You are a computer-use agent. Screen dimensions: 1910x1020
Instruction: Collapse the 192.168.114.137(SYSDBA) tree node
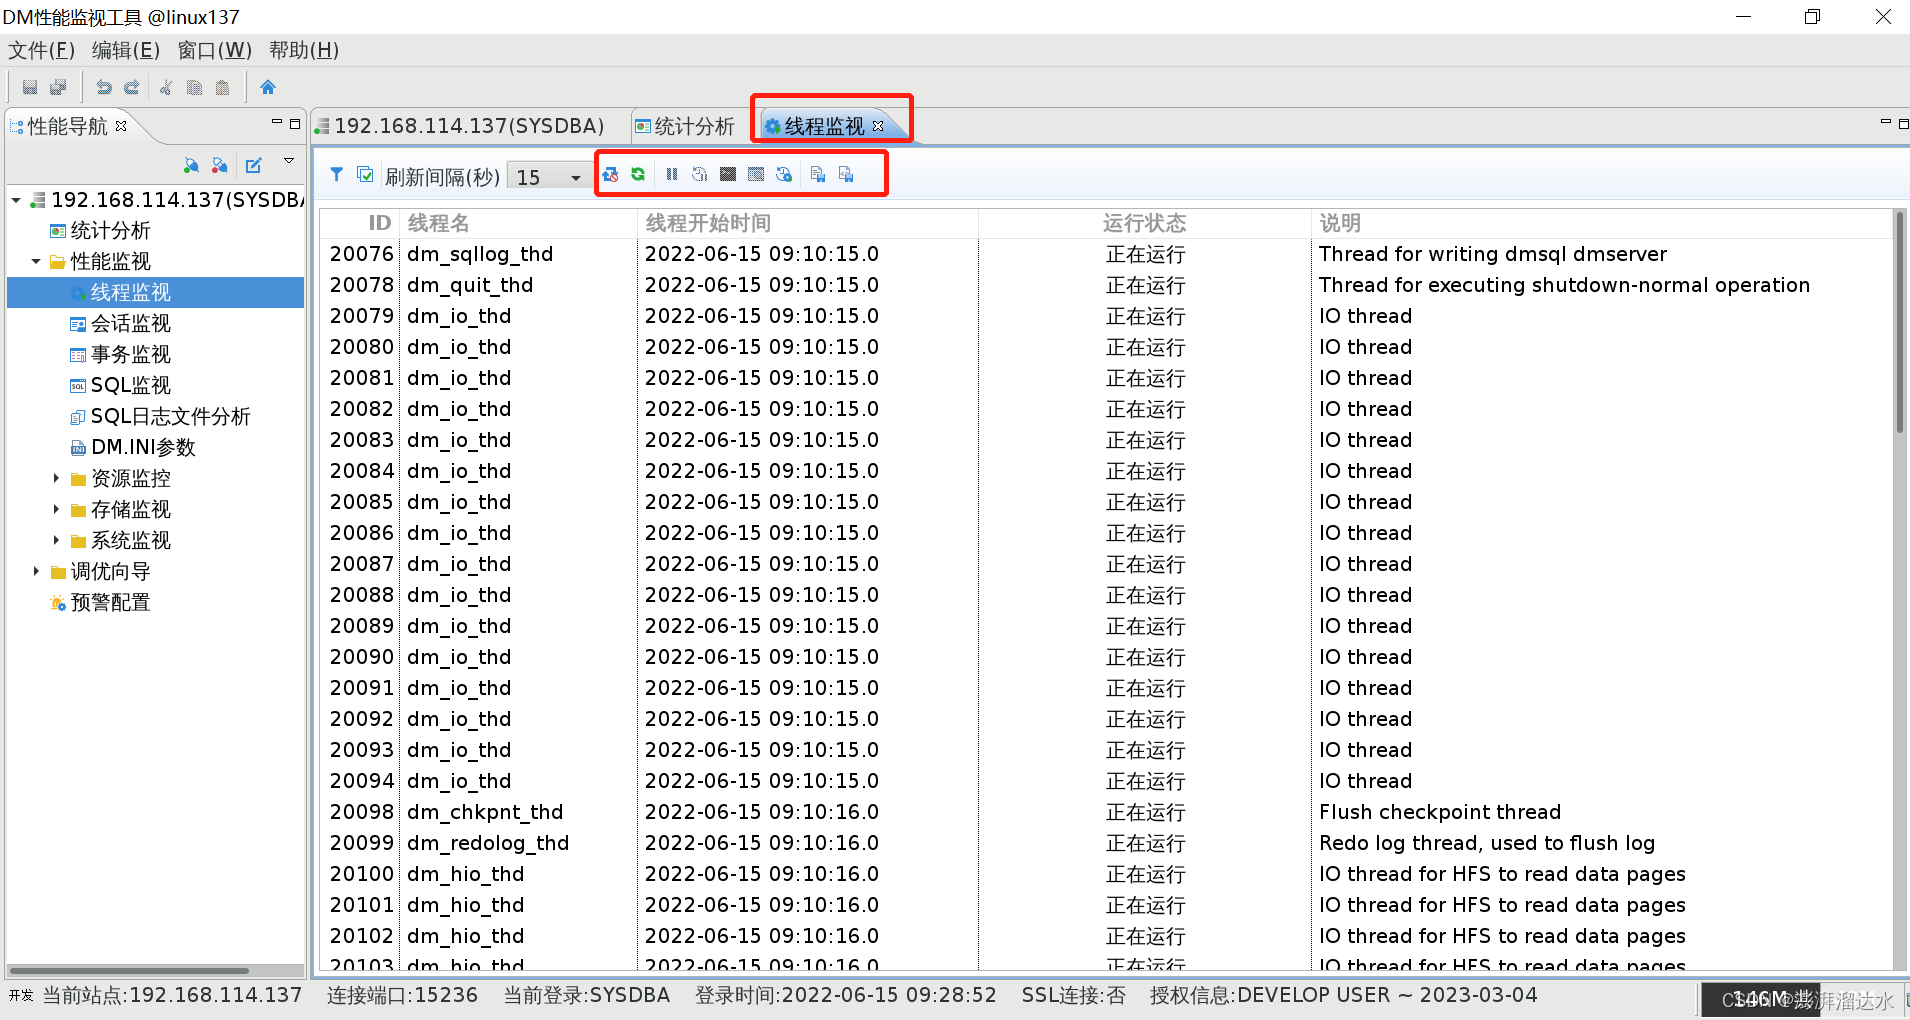[x=16, y=201]
